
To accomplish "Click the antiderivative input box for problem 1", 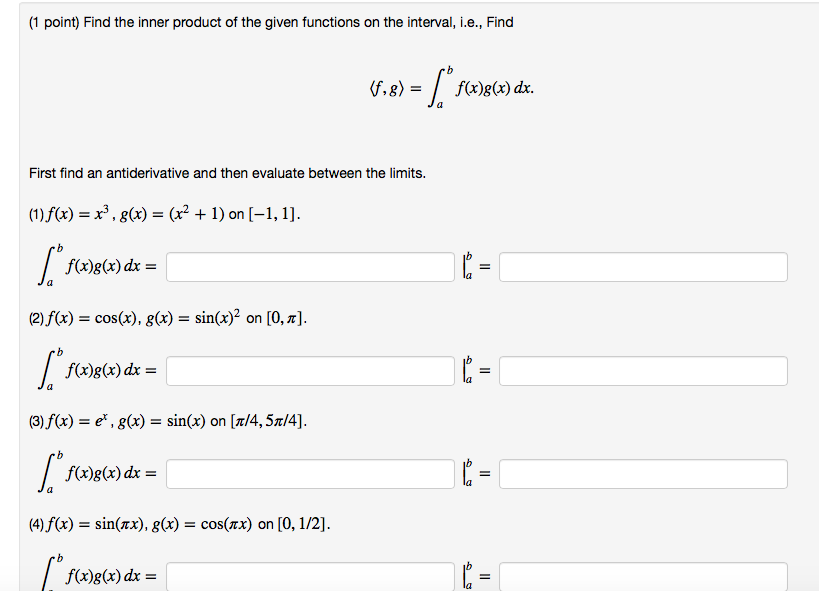I will coord(312,266).
